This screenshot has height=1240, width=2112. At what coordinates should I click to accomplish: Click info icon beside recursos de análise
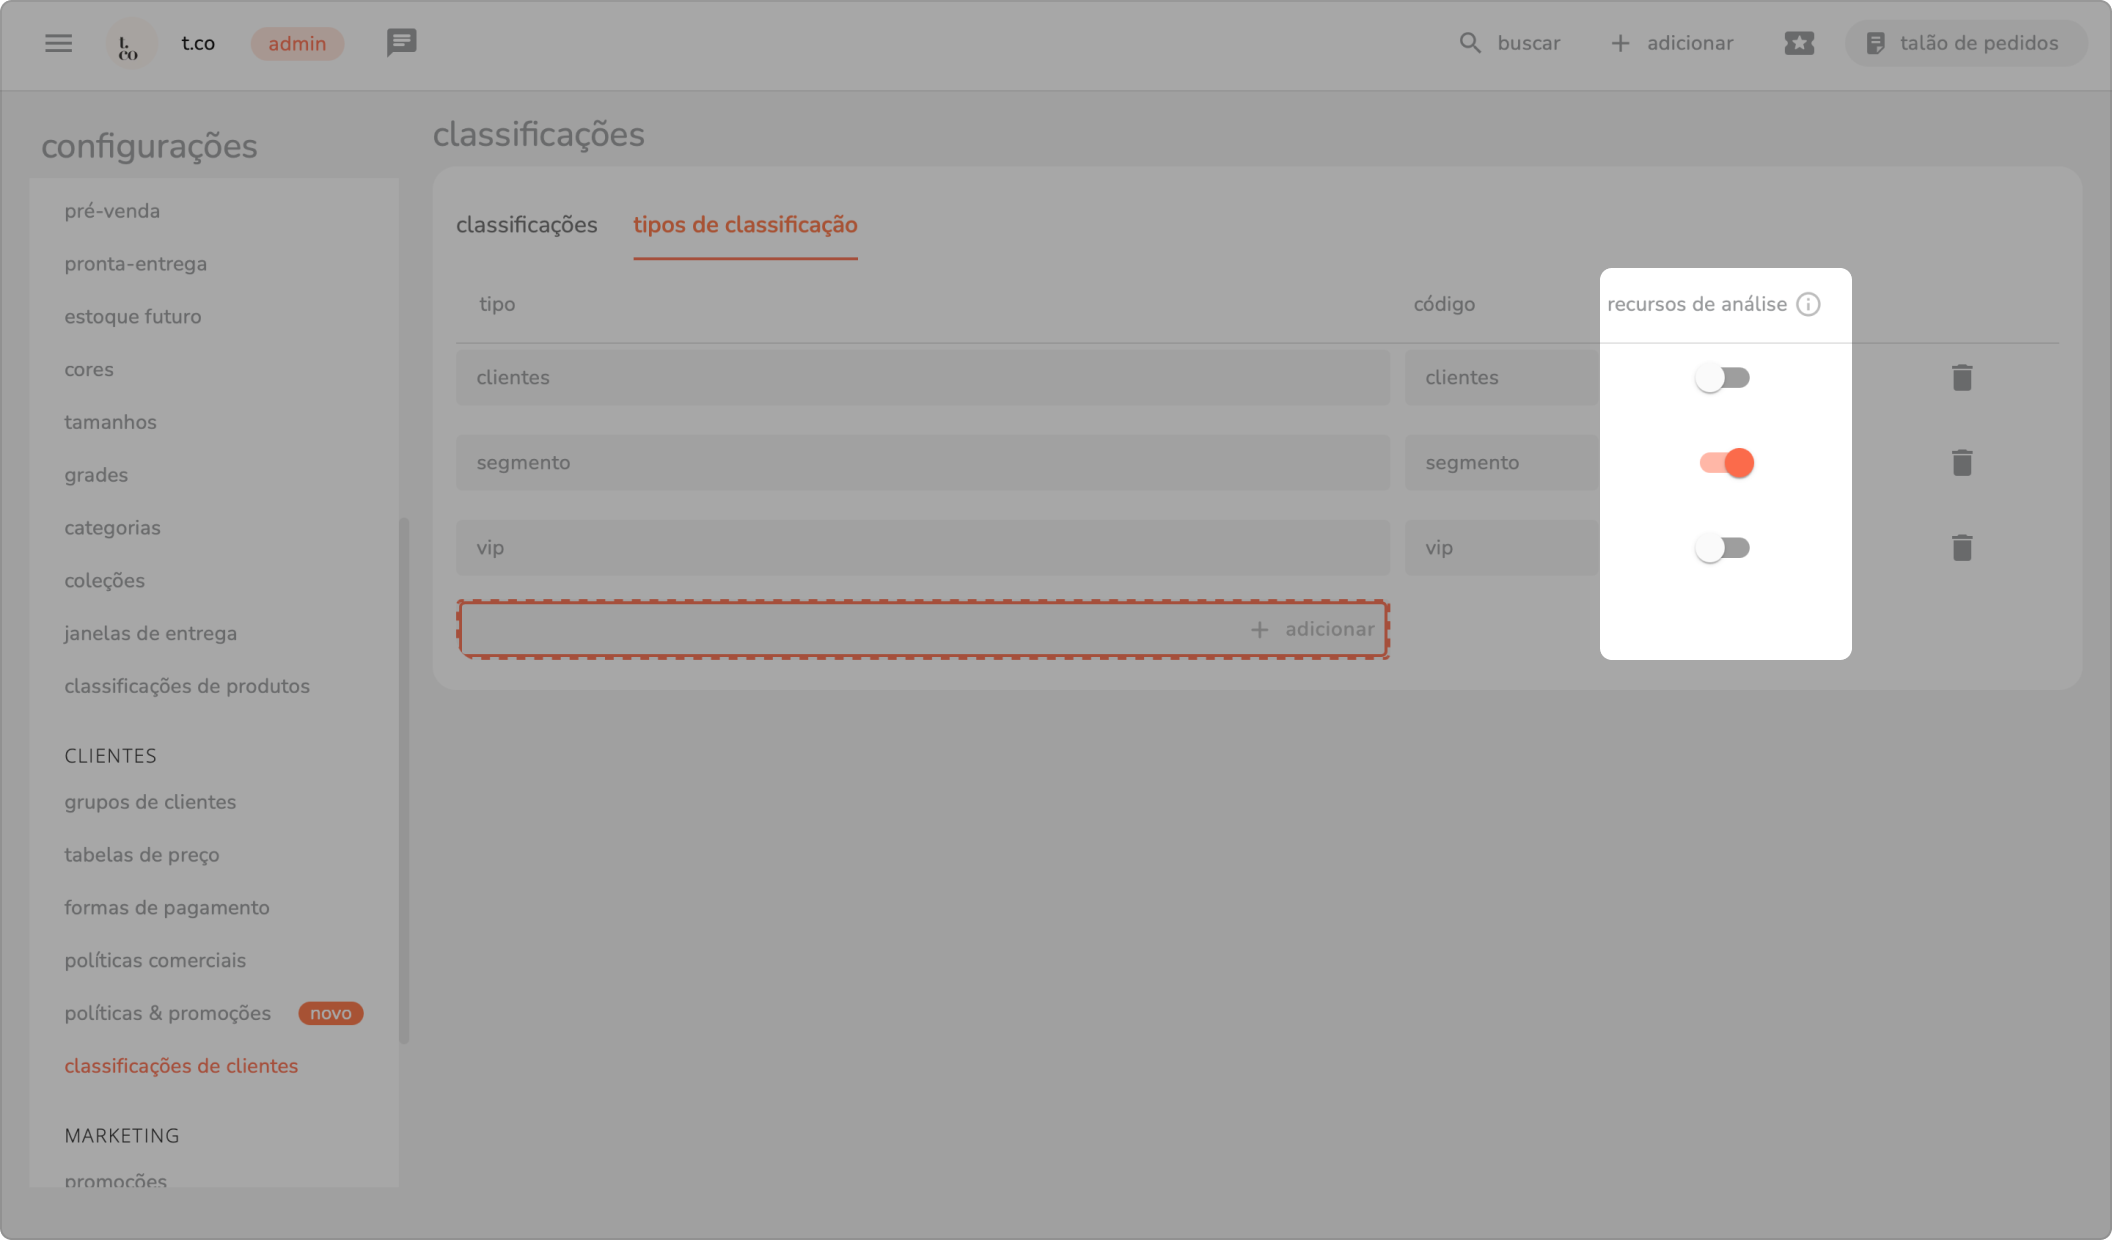1808,304
